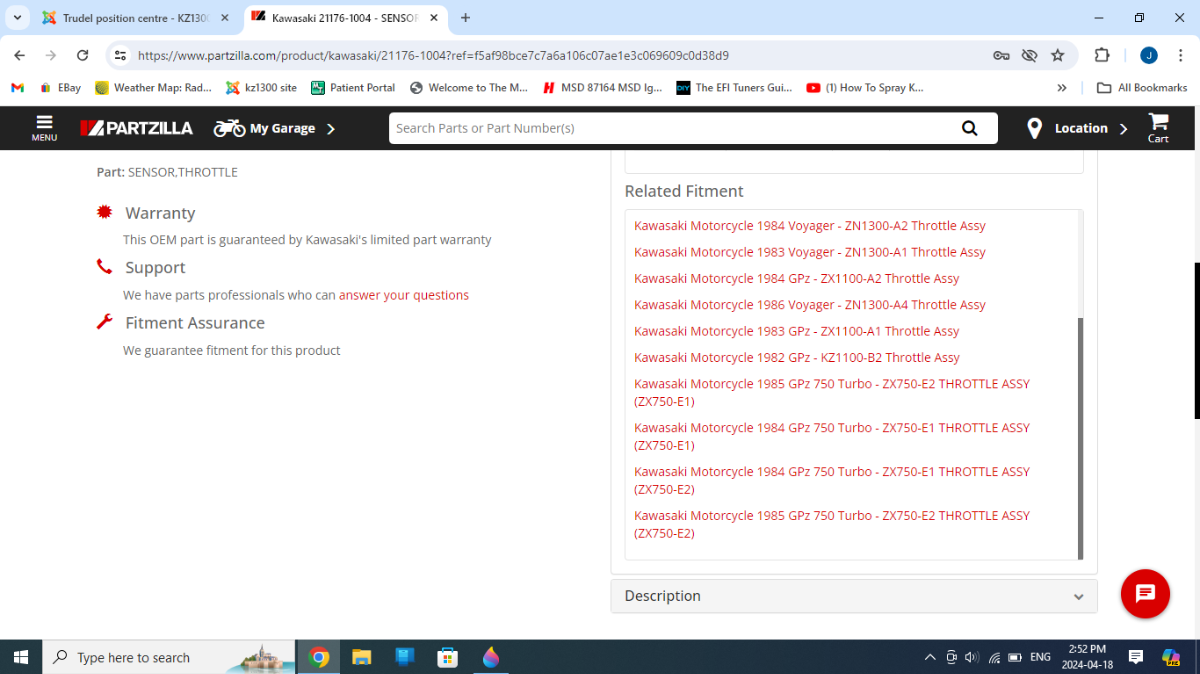
Task: Click the red chat bubble button
Action: 1145,594
